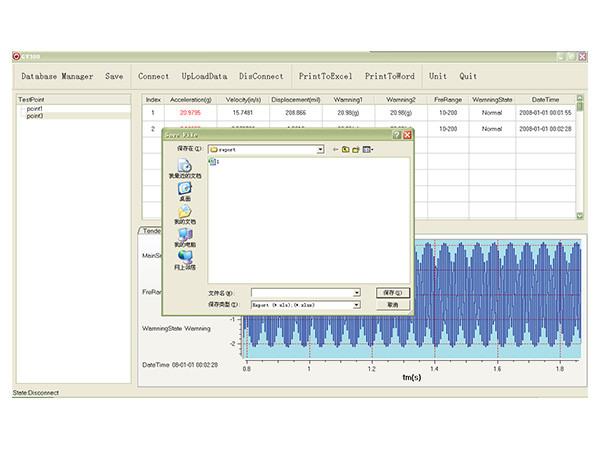
Task: Click date cell 2008-01-01 00:02:28
Action: point(545,129)
